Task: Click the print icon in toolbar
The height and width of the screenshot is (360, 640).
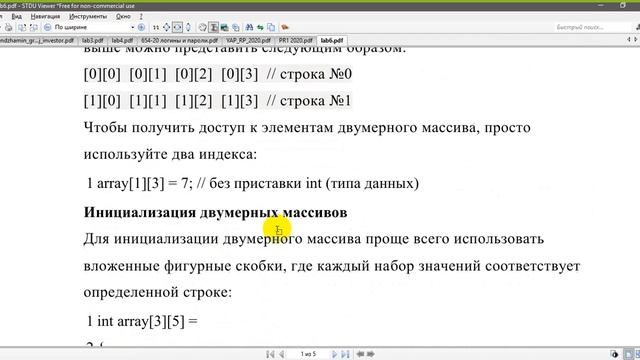Action: point(9,27)
